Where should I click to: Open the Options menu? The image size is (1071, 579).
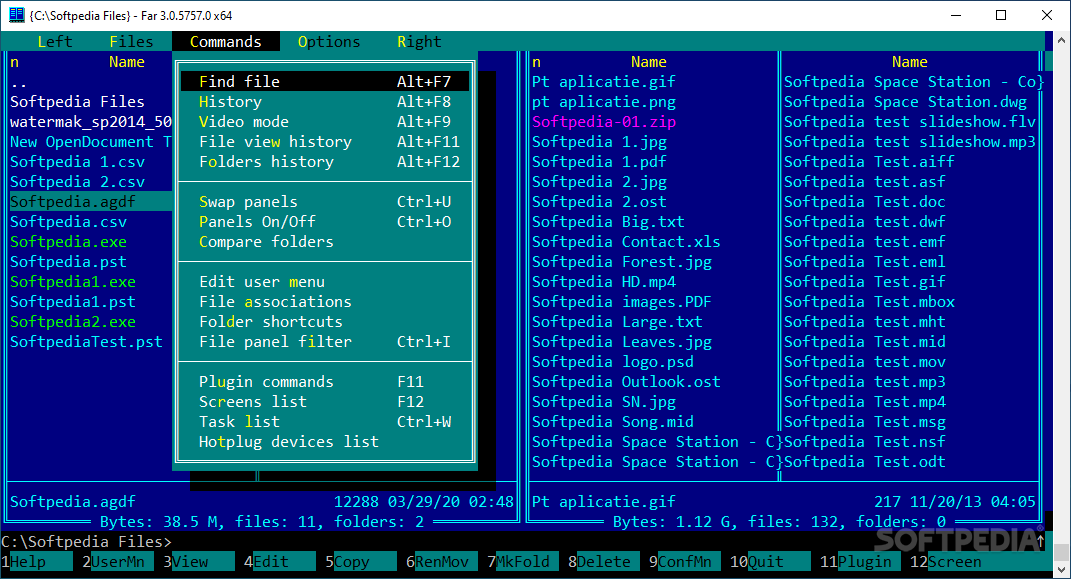coord(329,42)
